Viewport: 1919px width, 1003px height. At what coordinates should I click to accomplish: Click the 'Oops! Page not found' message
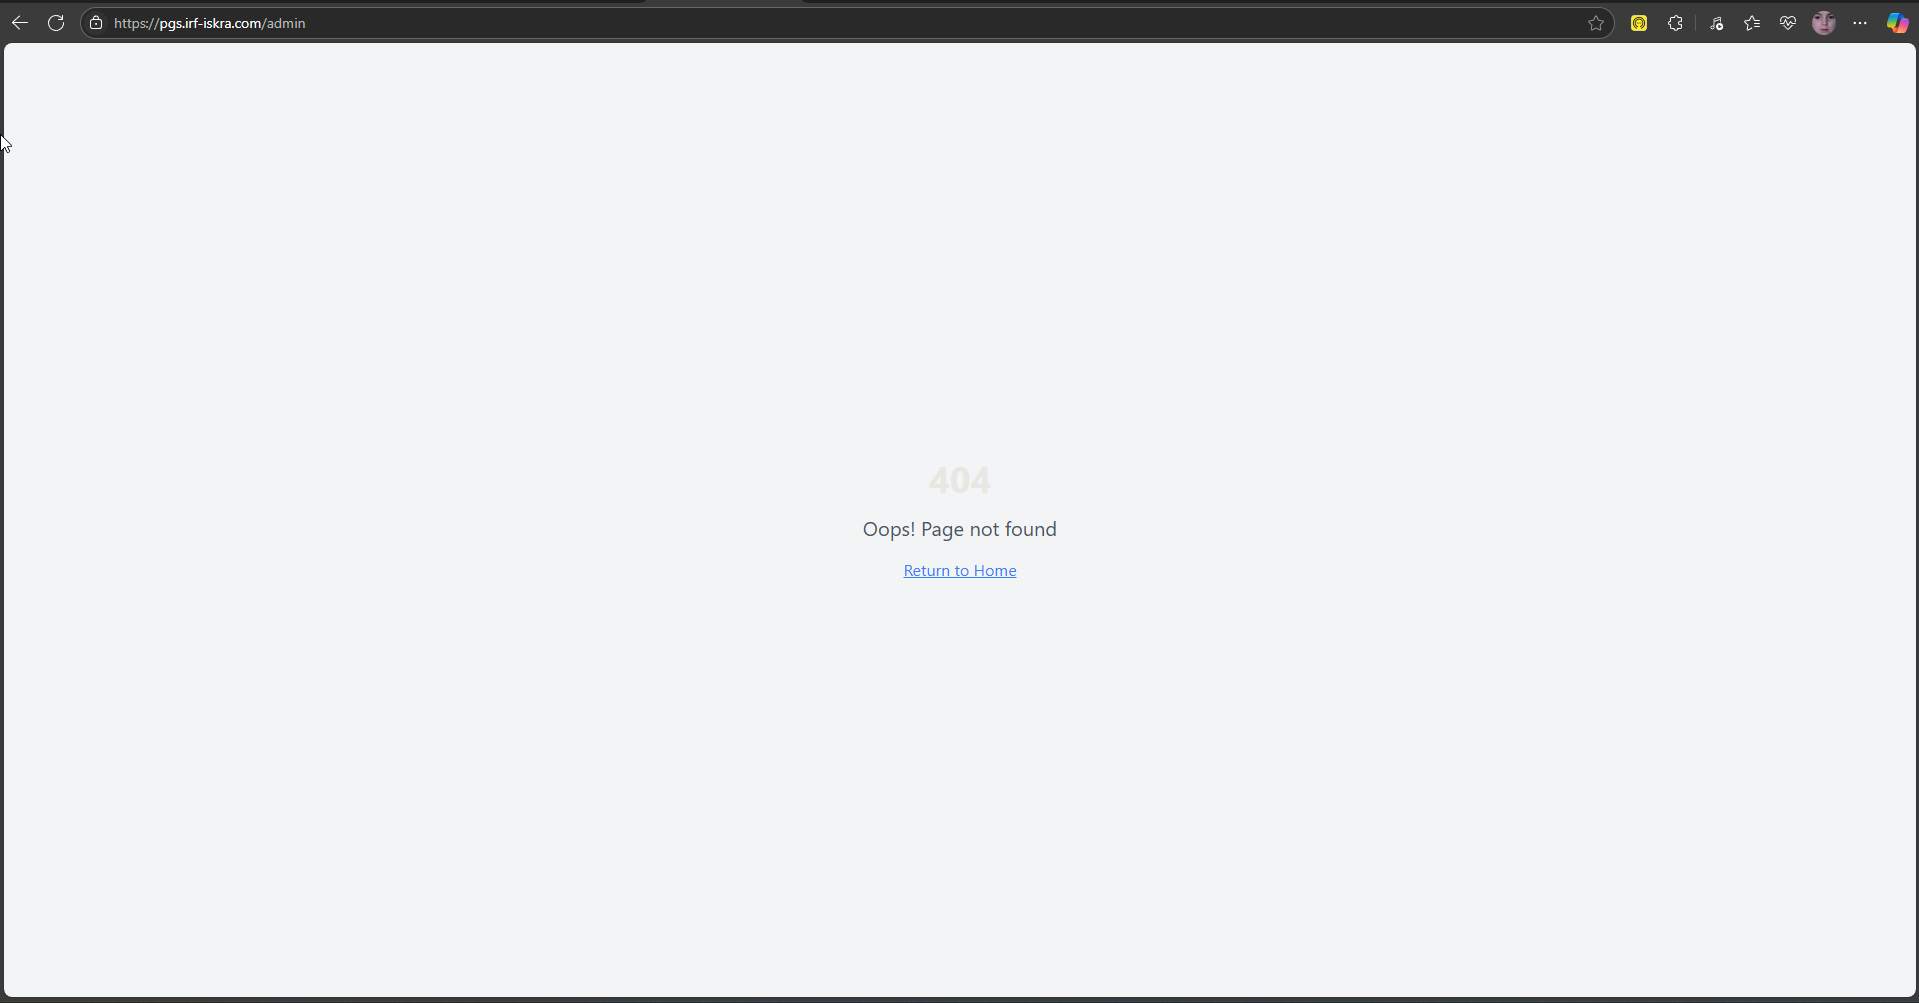tap(960, 529)
